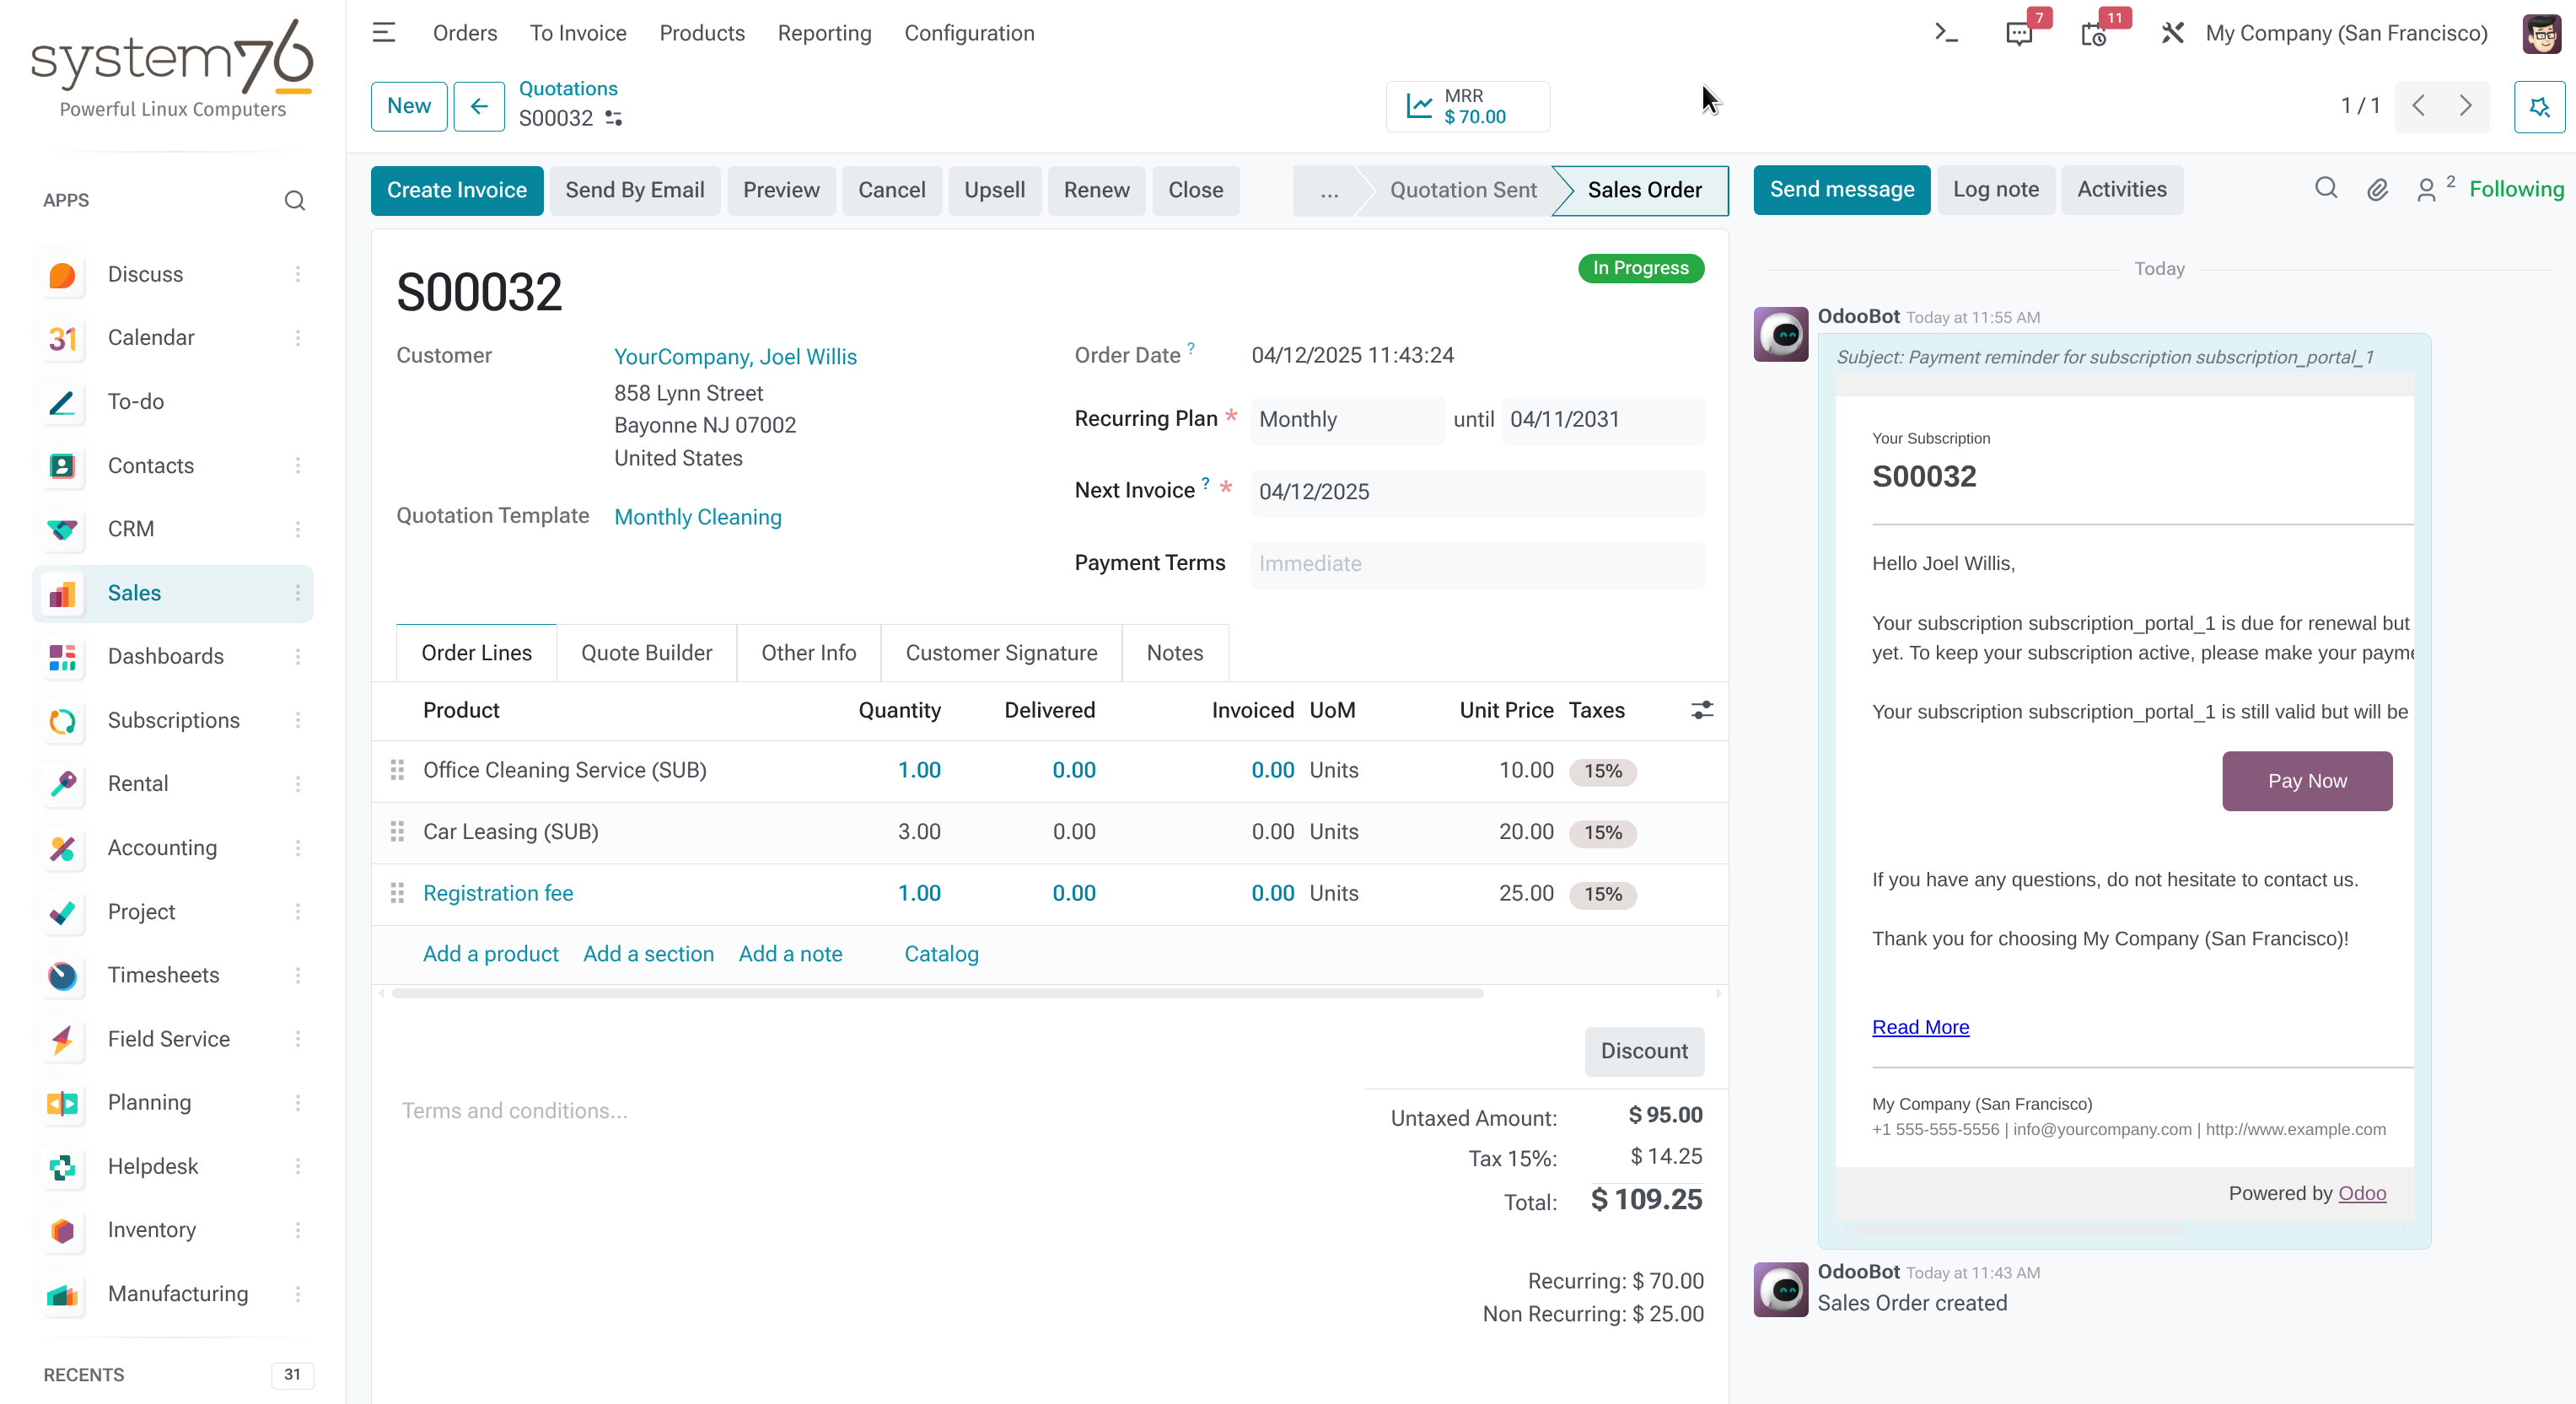
Task: Click the until end date field
Action: (1603, 420)
